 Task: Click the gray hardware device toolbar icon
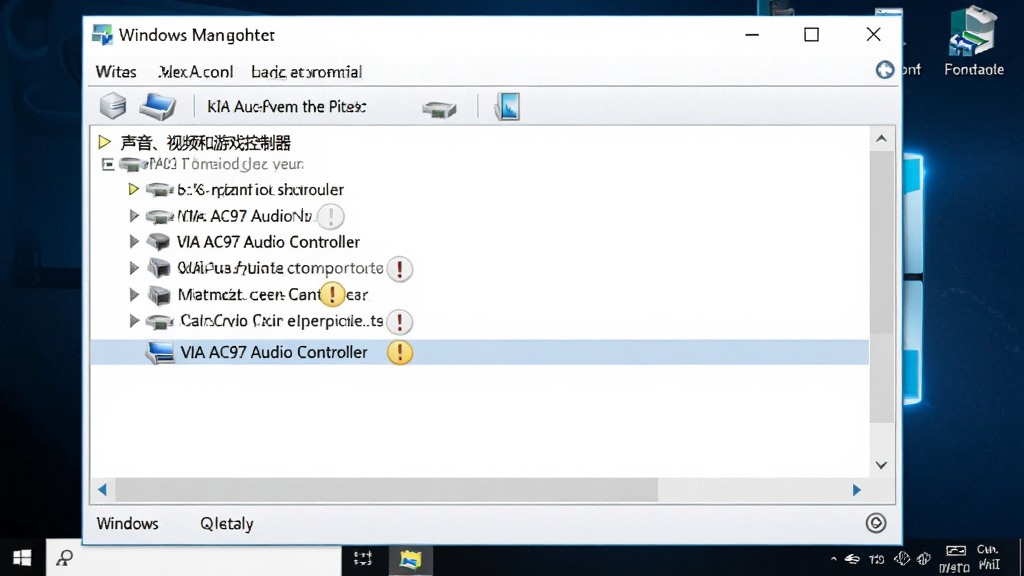coord(439,109)
